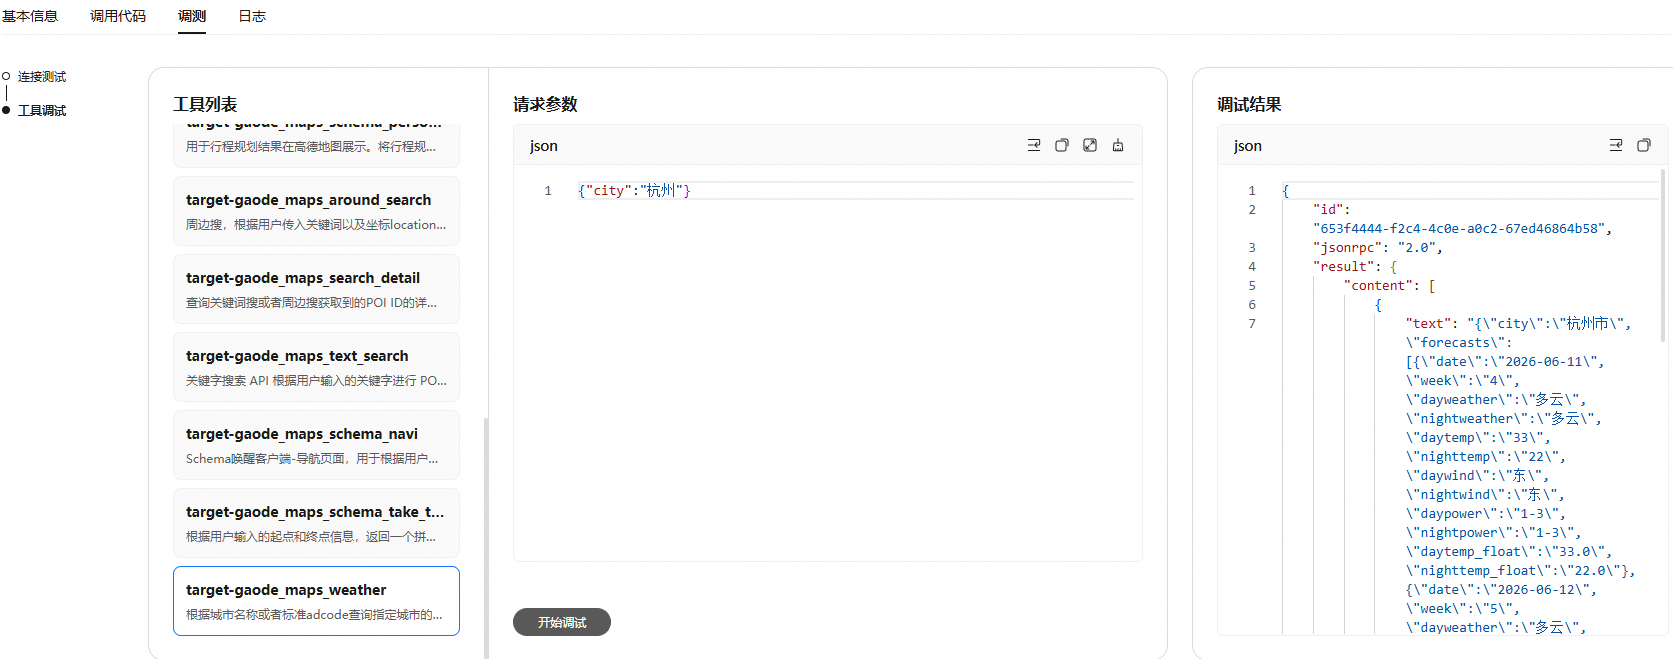Click the \"nighttemp\":\"22\" text in result
1673x659 pixels.
[1482, 456]
